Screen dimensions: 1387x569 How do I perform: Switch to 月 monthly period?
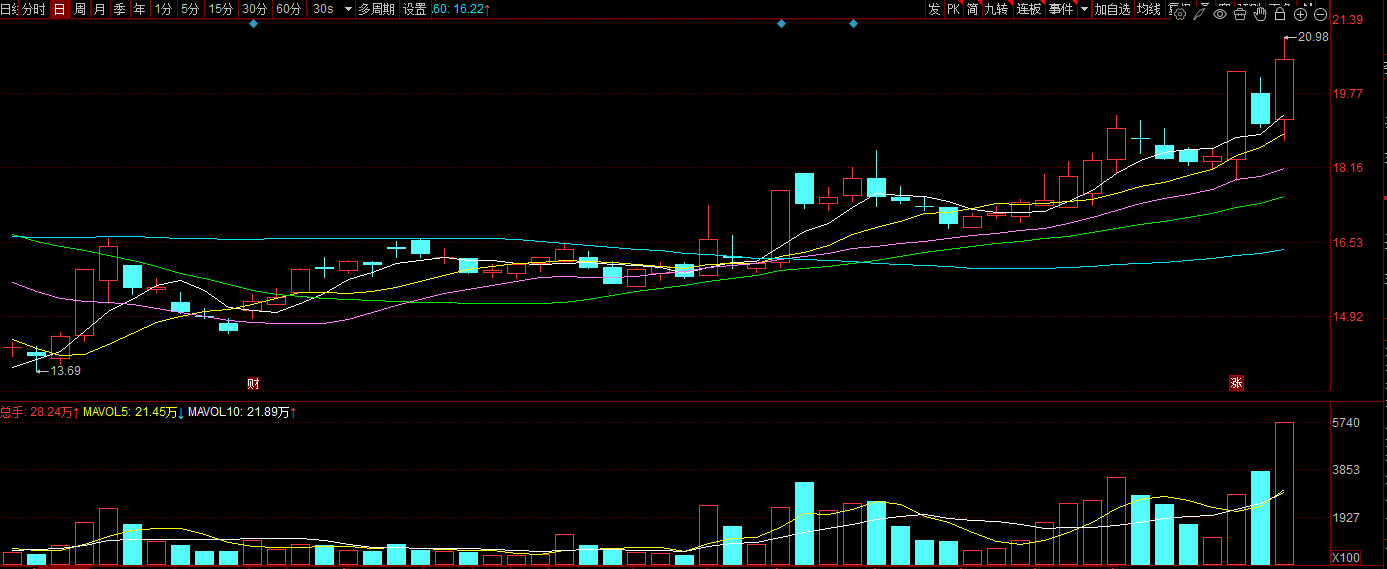[99, 9]
